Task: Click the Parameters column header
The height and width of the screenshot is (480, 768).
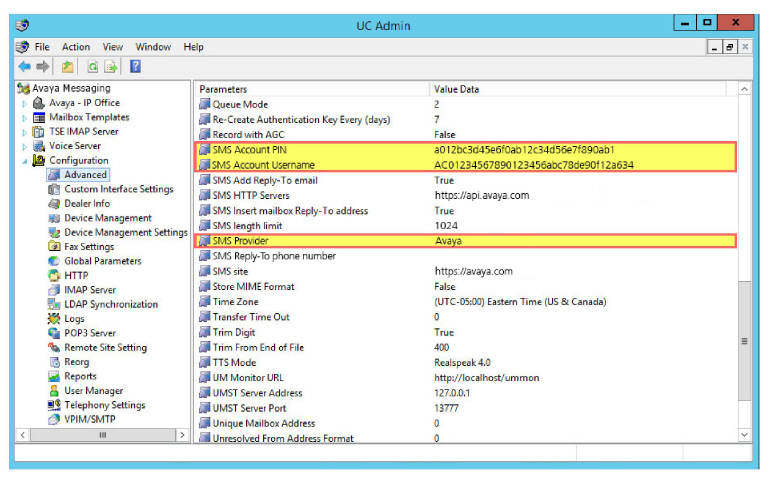Action: [312, 89]
